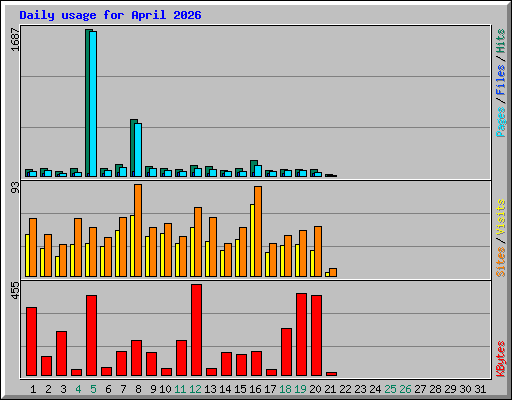Click day label 16 on the x-axis
The width and height of the screenshot is (512, 400).
[x=255, y=389]
